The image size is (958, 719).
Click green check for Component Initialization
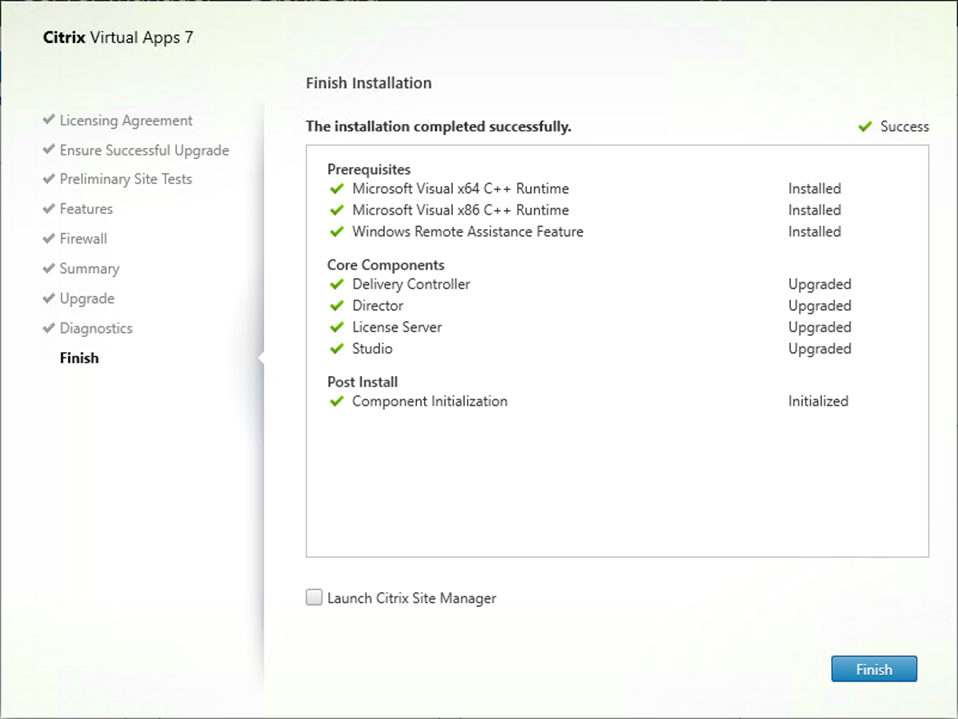pyautogui.click(x=337, y=401)
